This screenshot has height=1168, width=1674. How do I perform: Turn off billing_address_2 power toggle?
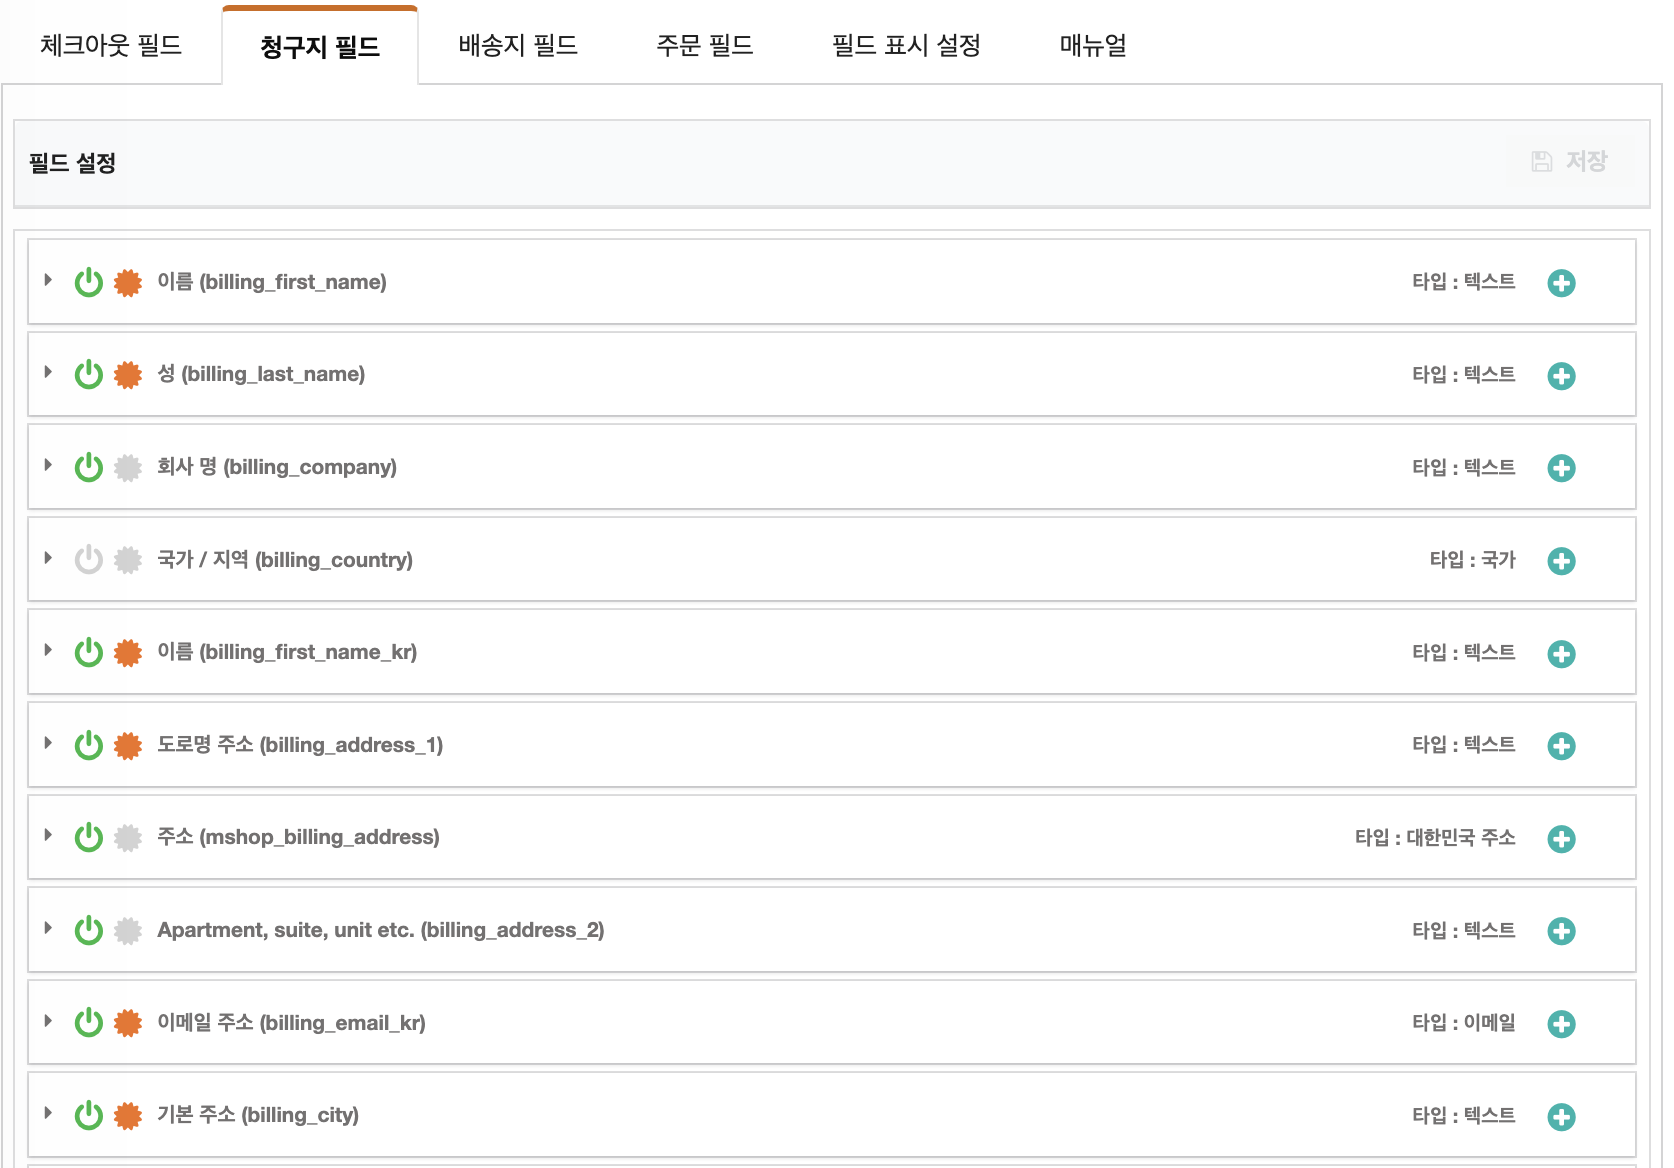[89, 931]
